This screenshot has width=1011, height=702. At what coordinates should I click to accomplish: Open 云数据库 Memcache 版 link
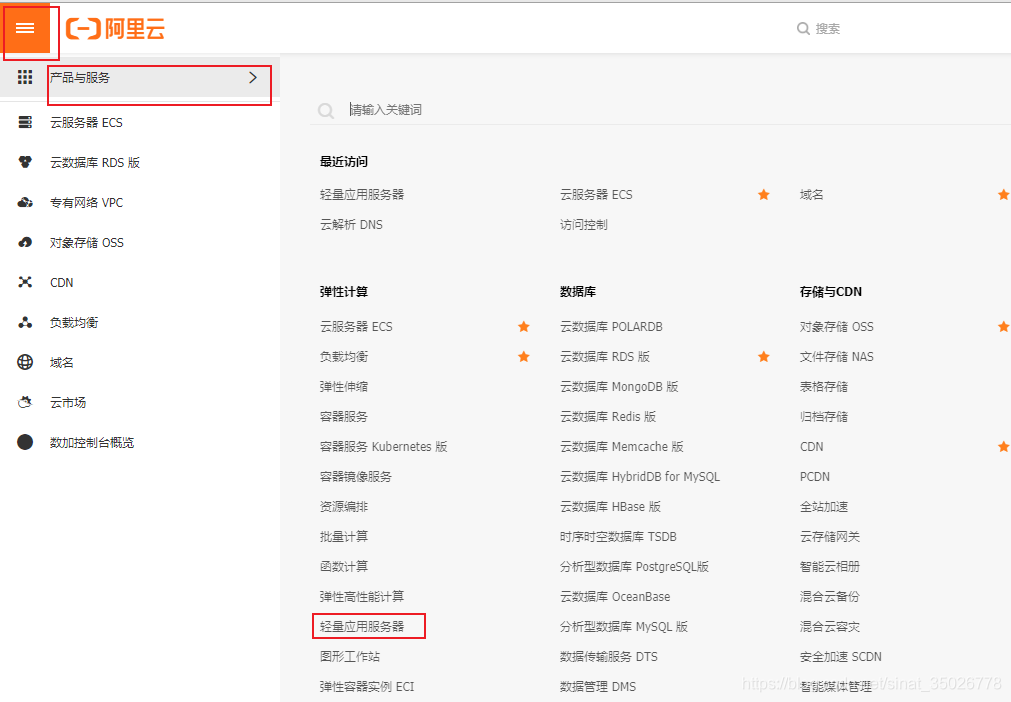click(622, 447)
